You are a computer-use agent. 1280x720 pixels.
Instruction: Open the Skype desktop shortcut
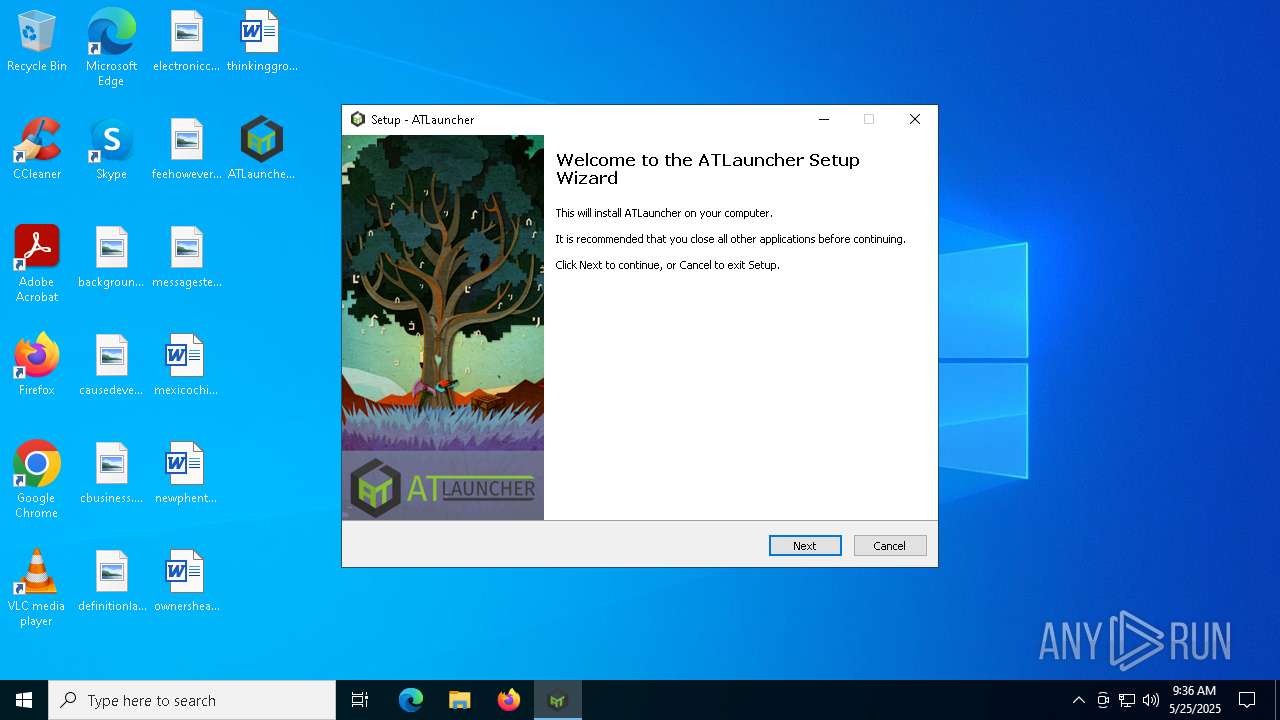(x=111, y=150)
